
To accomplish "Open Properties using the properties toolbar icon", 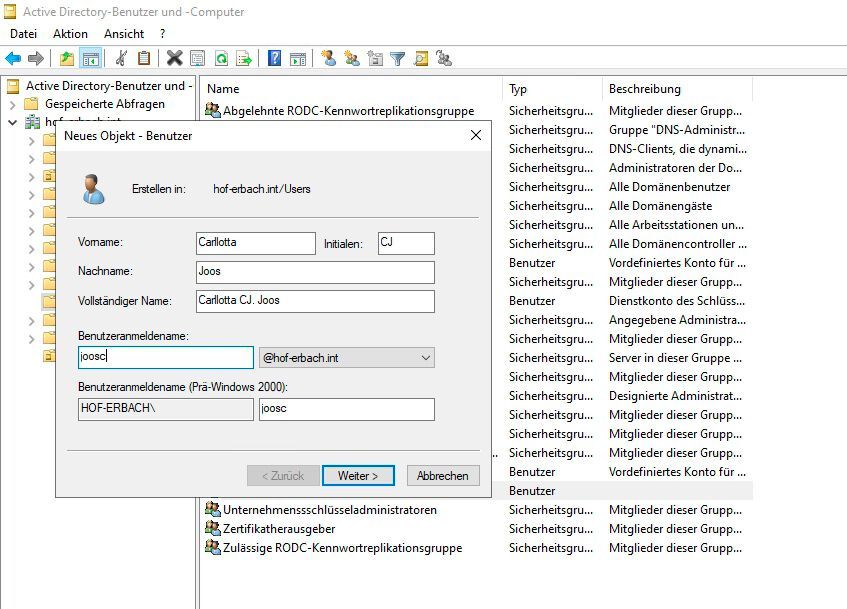I will pos(196,58).
